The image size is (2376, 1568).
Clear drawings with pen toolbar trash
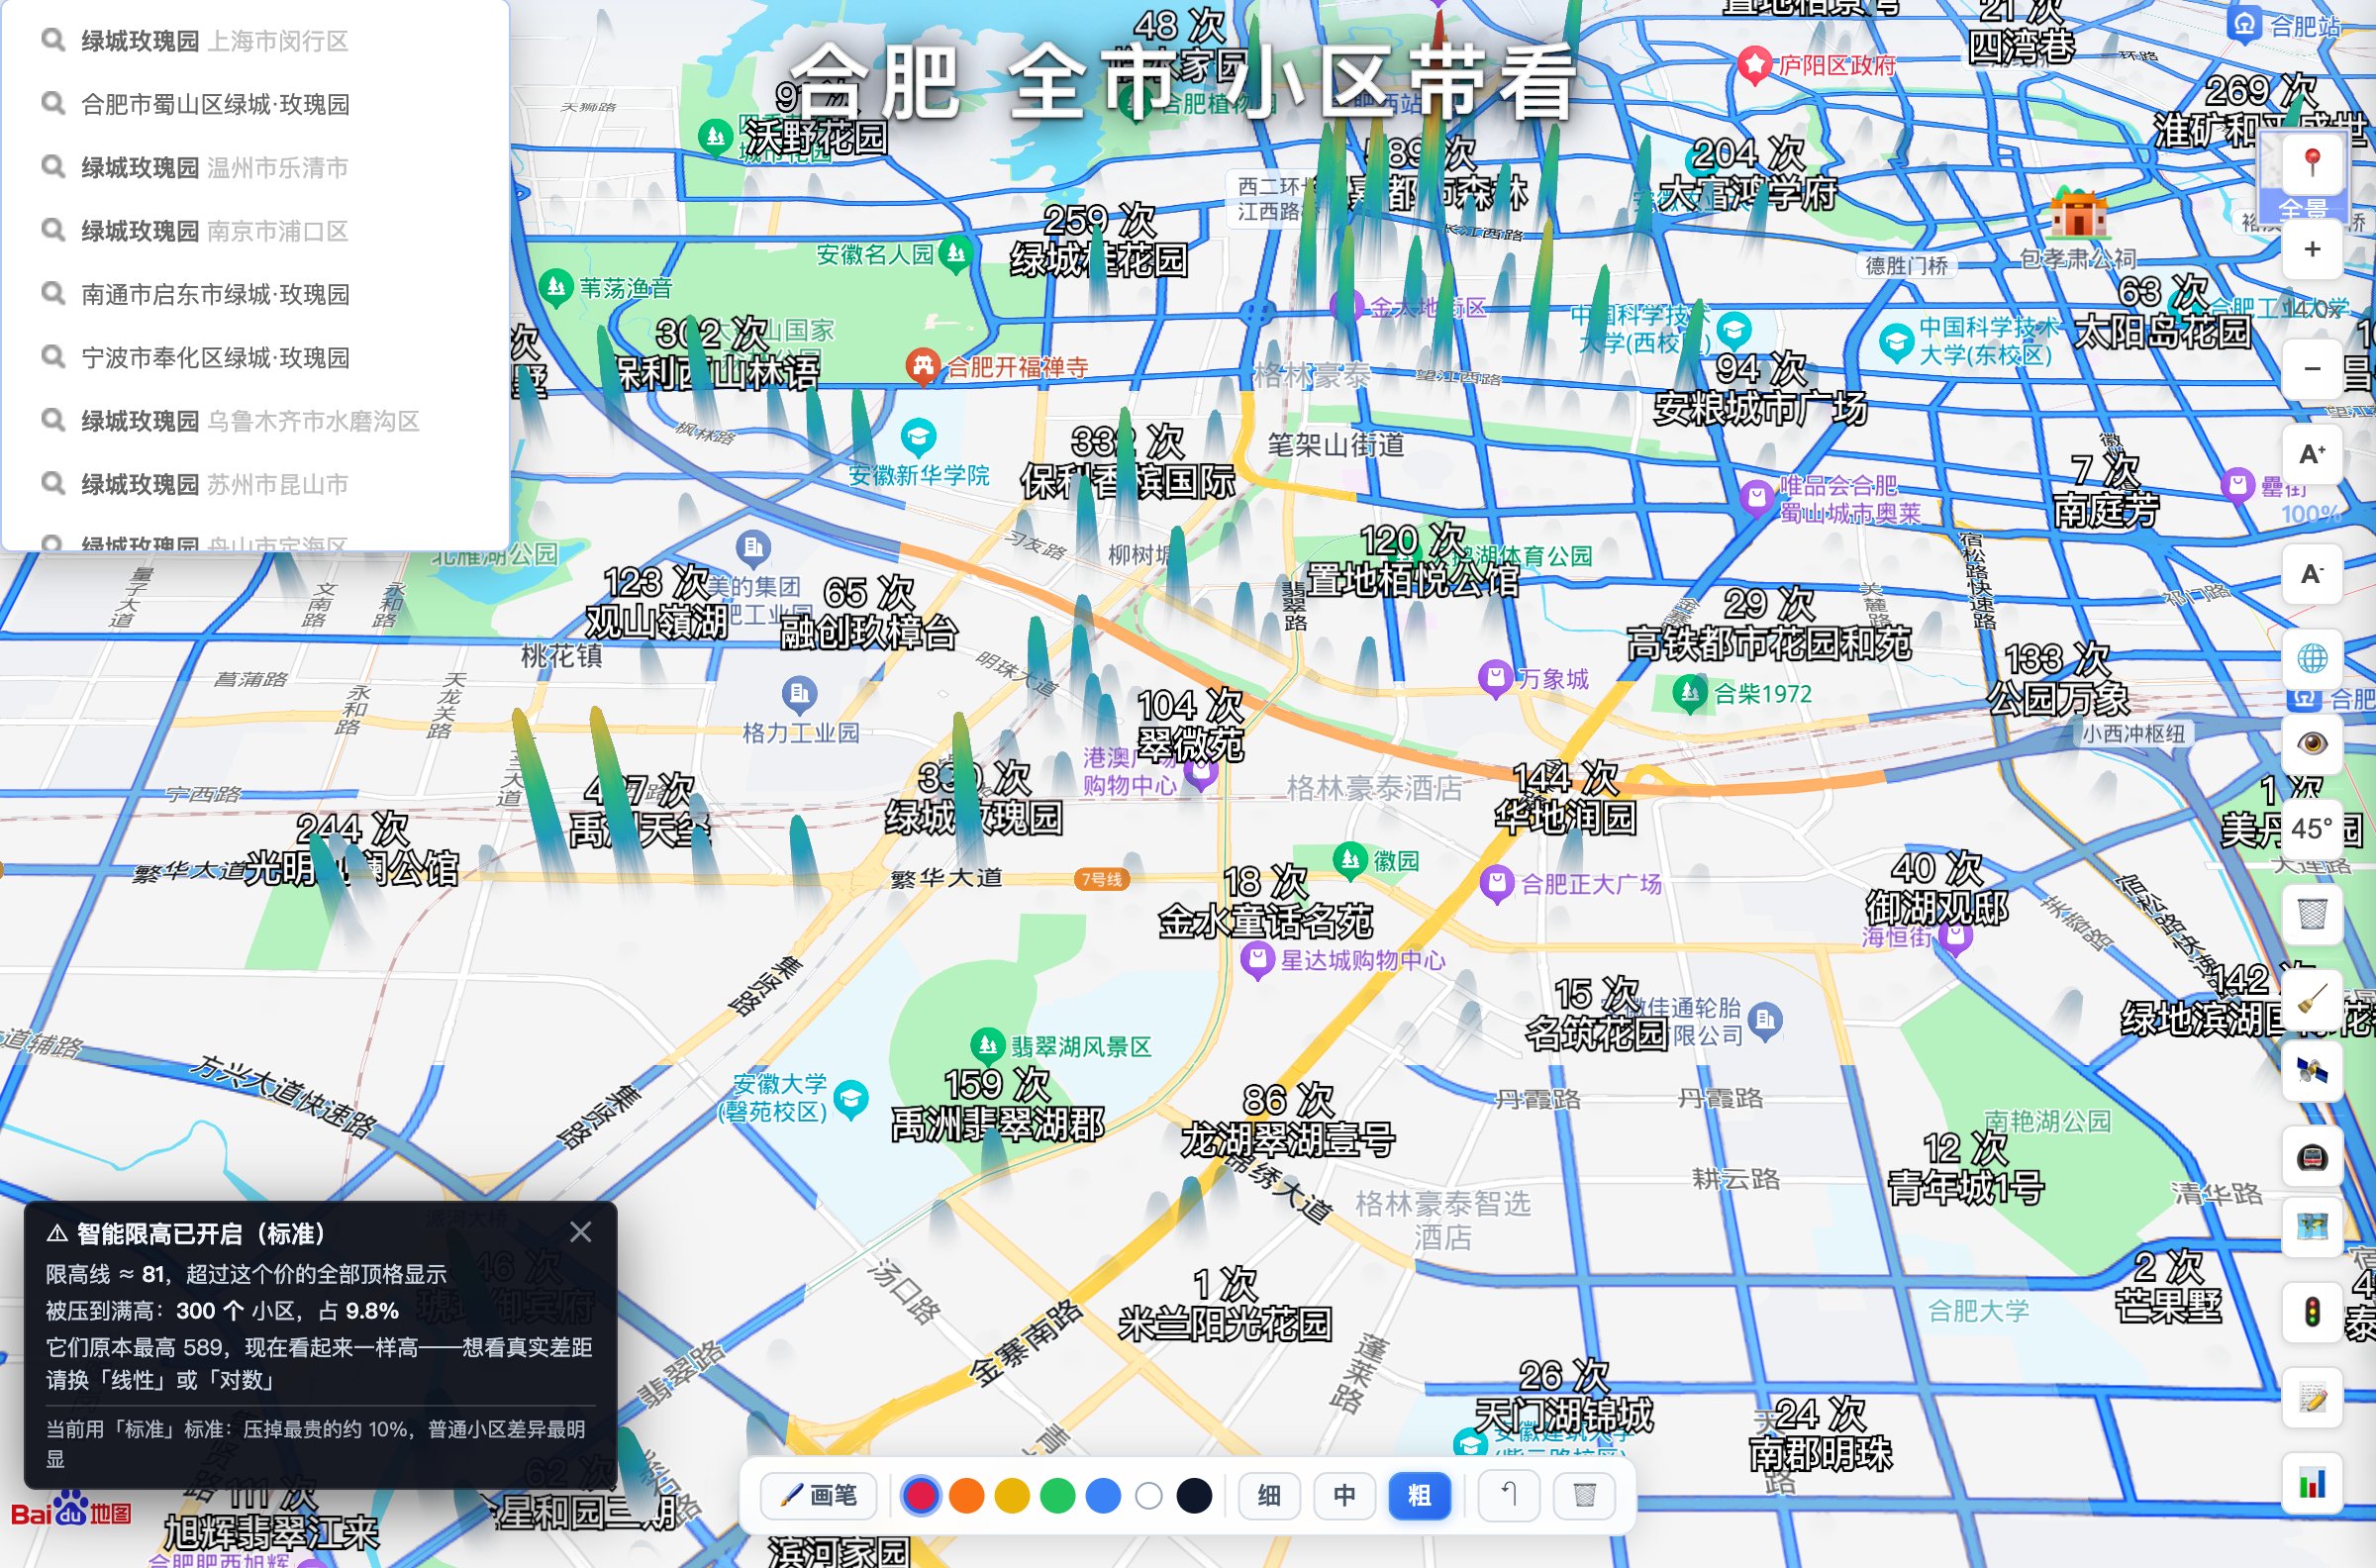(x=1584, y=1495)
